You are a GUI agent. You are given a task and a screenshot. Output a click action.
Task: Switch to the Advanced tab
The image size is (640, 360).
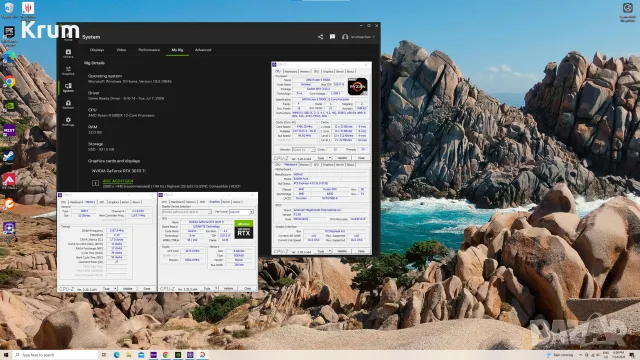pyautogui.click(x=203, y=50)
